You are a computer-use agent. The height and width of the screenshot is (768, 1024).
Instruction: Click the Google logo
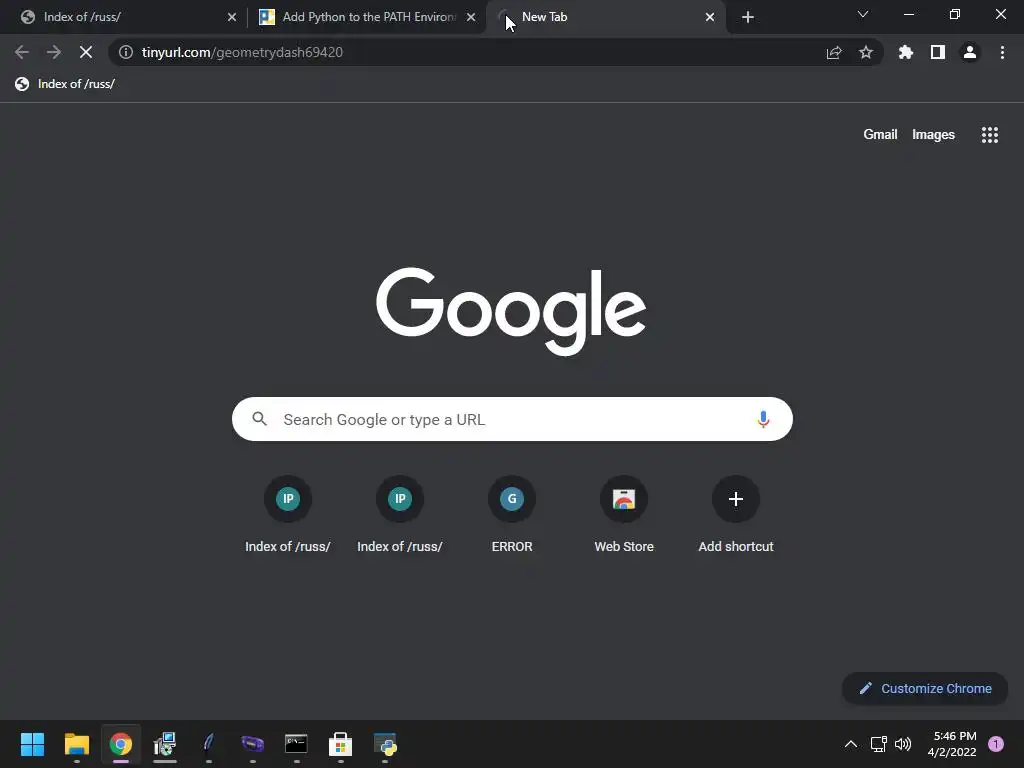[x=511, y=311]
